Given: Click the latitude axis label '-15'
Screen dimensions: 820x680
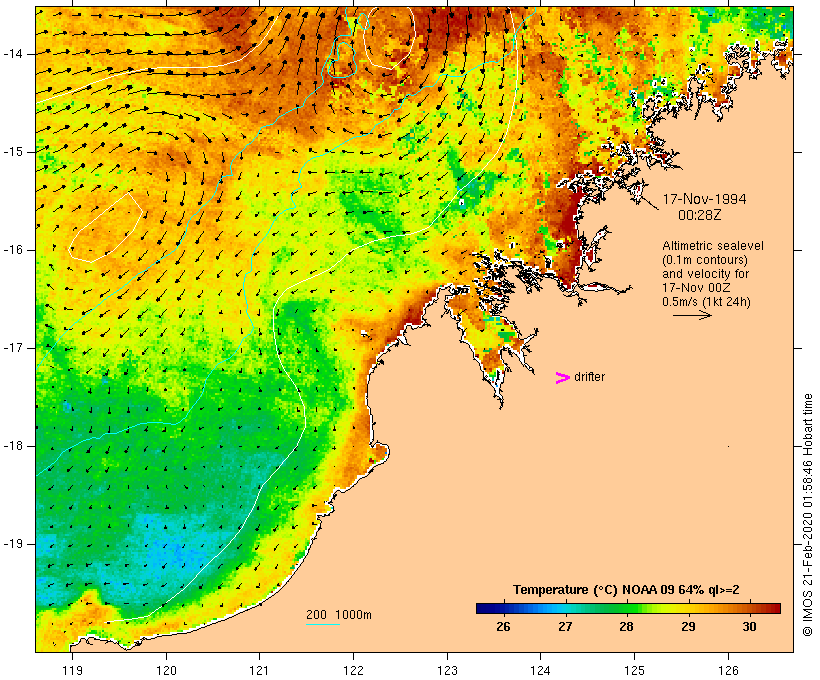Looking at the screenshot, I should (13, 152).
